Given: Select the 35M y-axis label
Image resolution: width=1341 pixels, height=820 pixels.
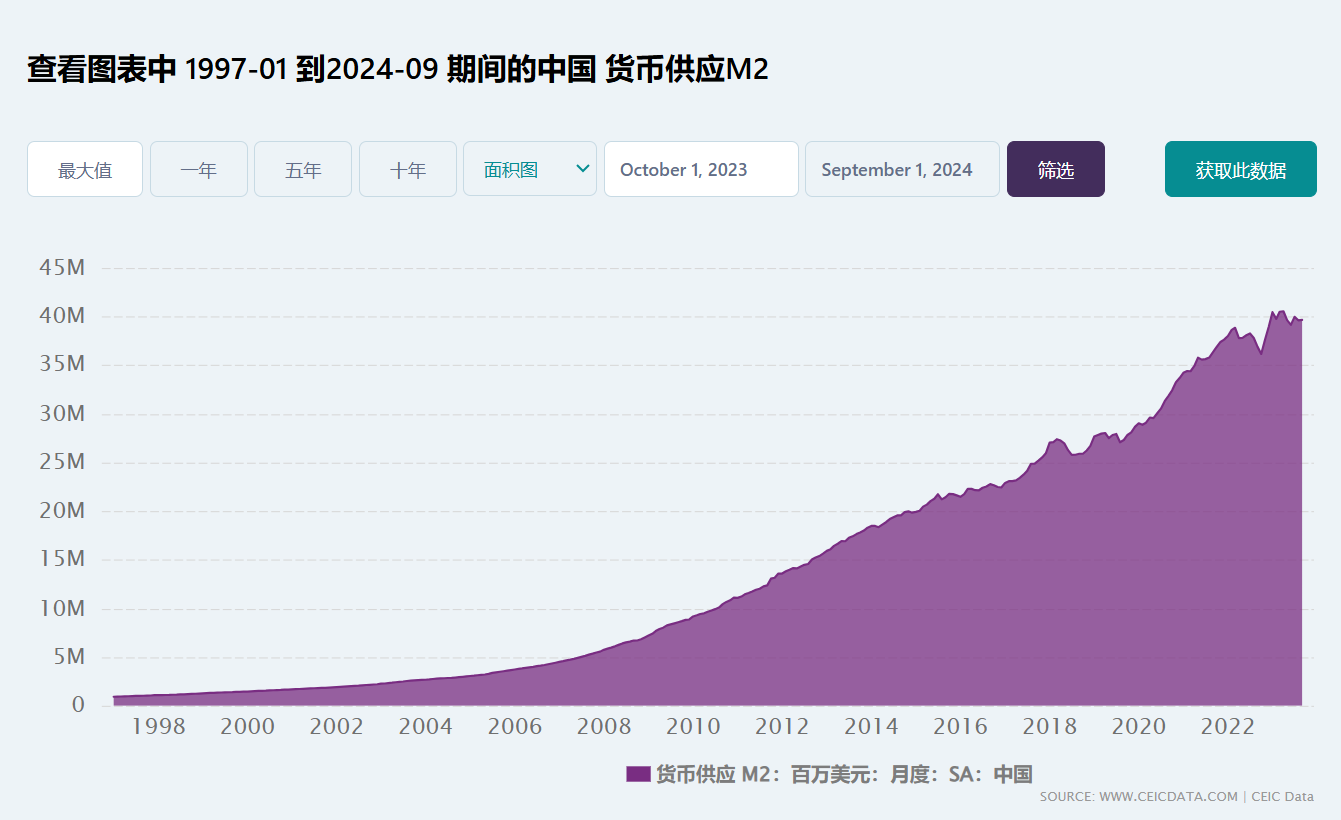Looking at the screenshot, I should pyautogui.click(x=62, y=364).
